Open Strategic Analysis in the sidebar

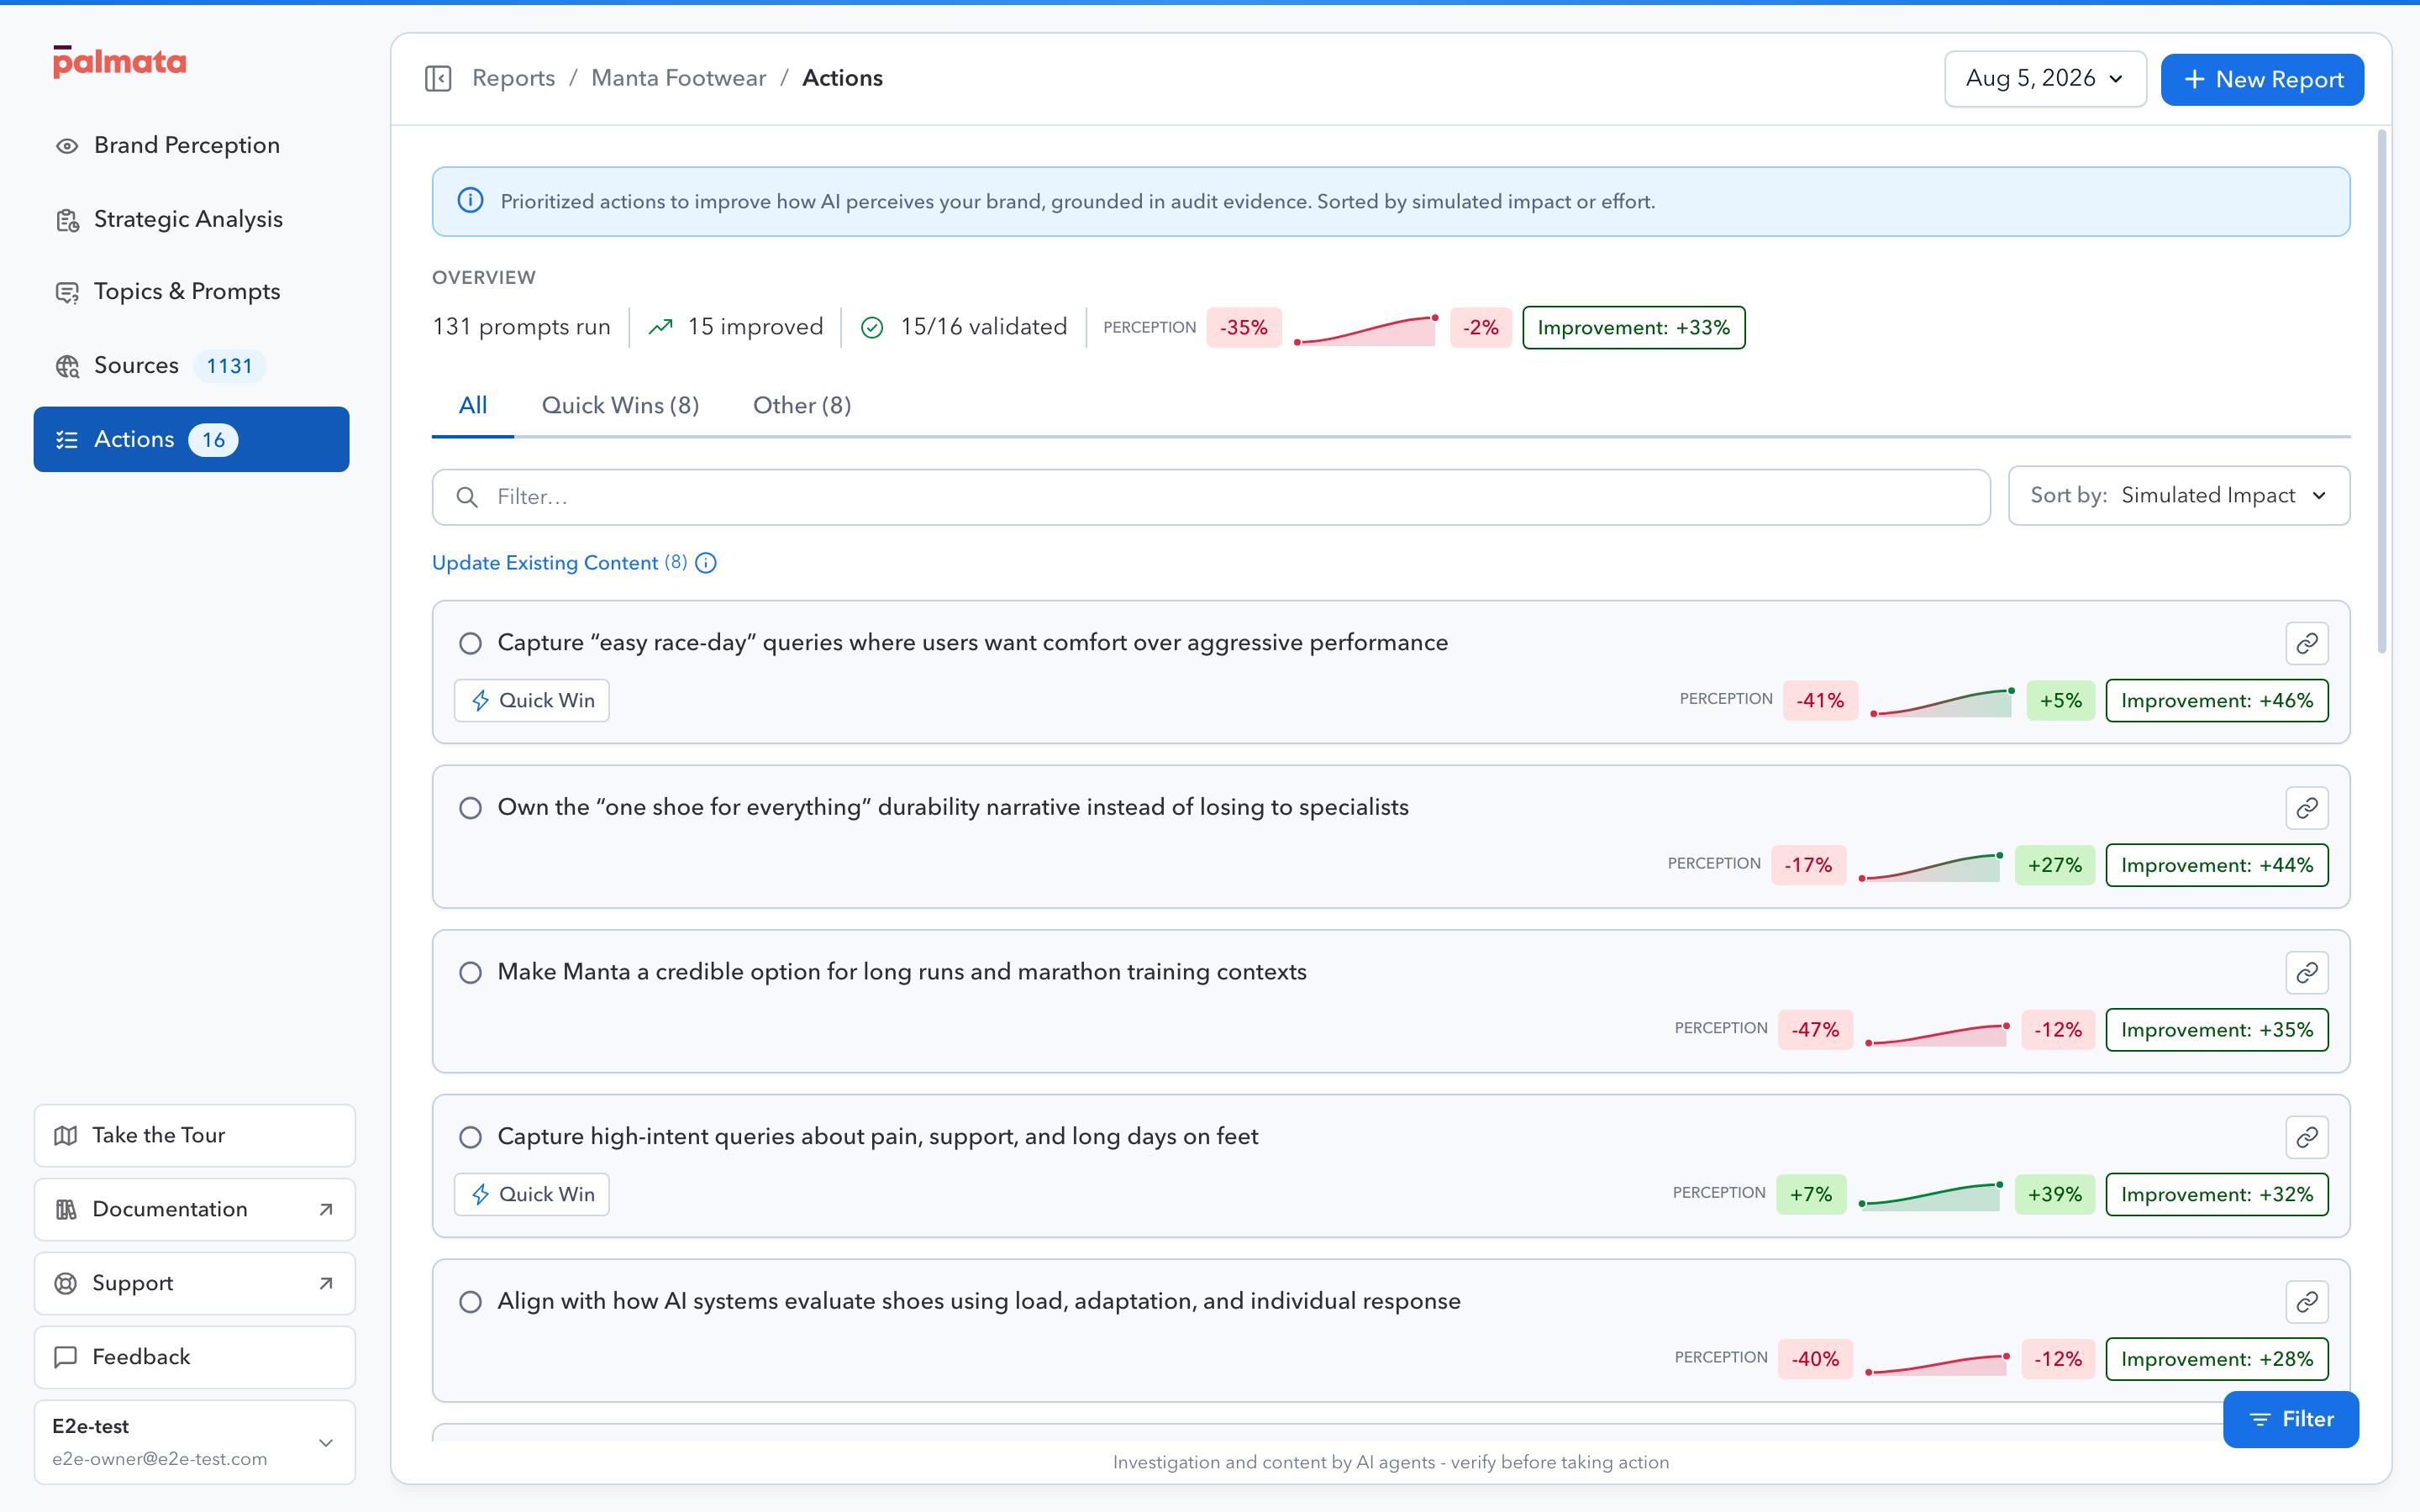[191, 220]
